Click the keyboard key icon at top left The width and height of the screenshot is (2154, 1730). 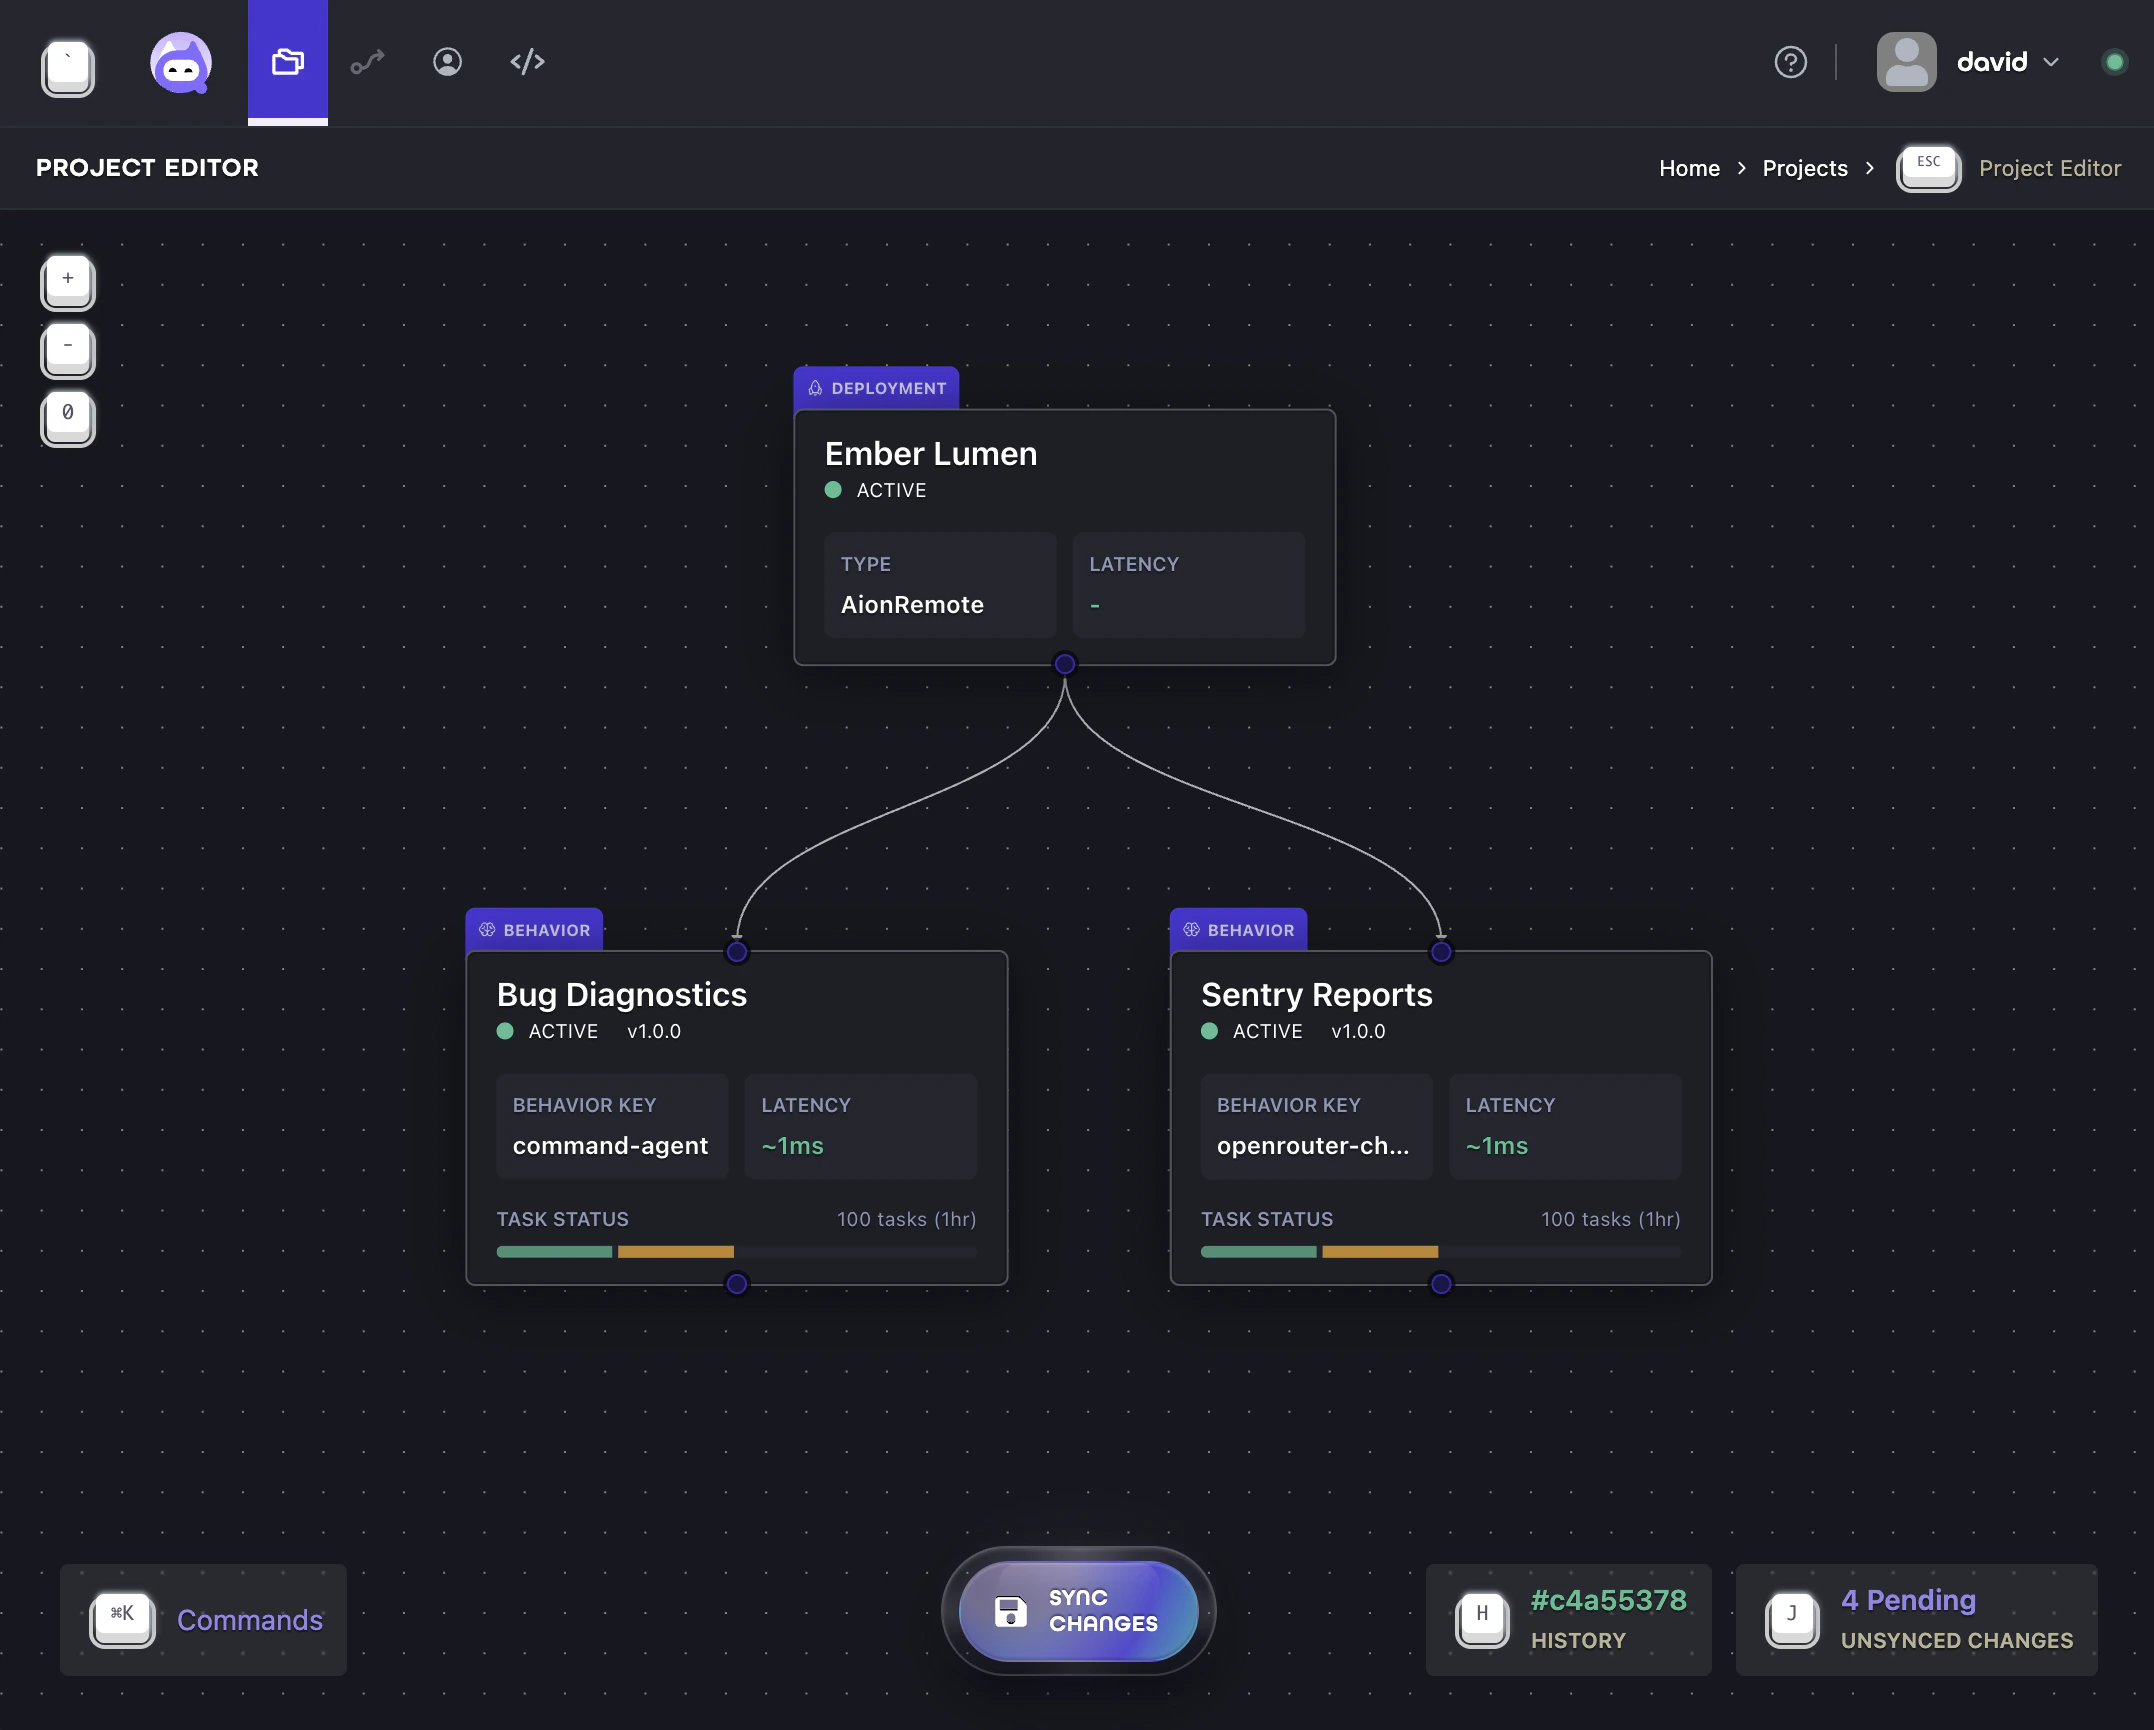click(67, 67)
